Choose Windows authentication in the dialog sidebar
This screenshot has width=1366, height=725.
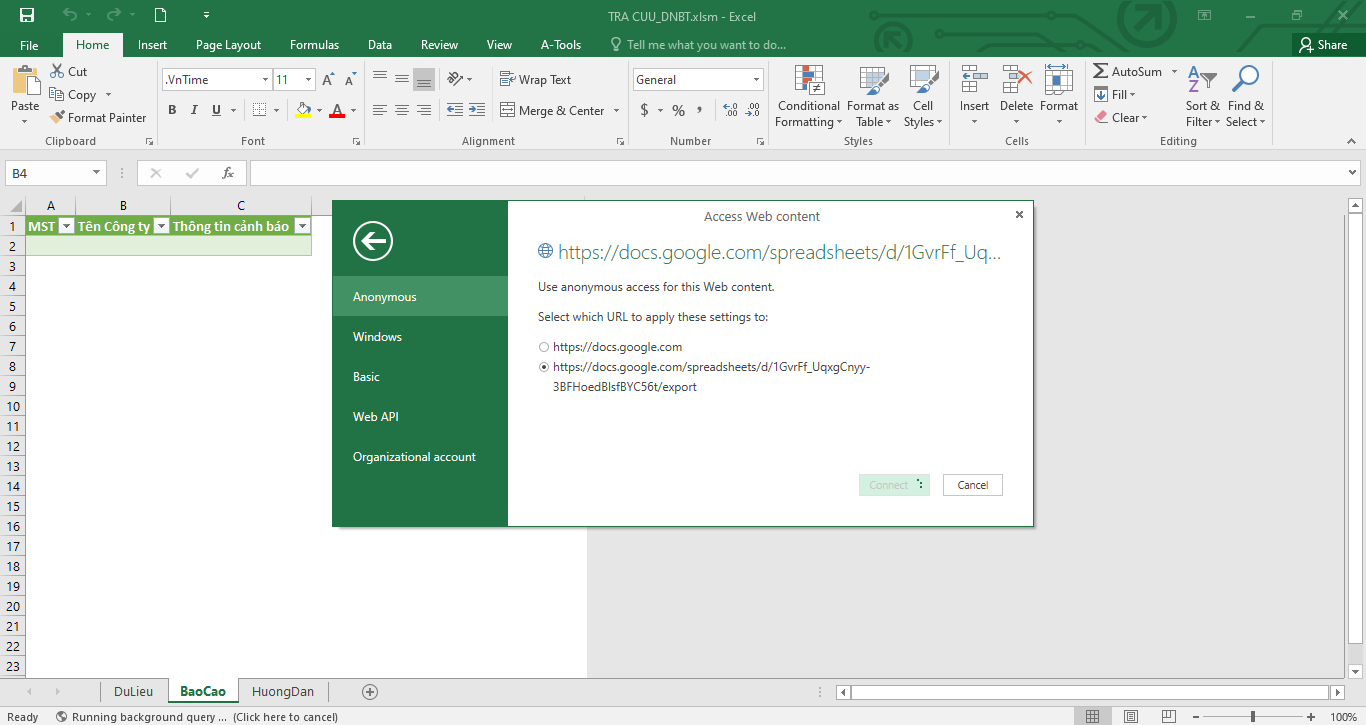(420, 337)
